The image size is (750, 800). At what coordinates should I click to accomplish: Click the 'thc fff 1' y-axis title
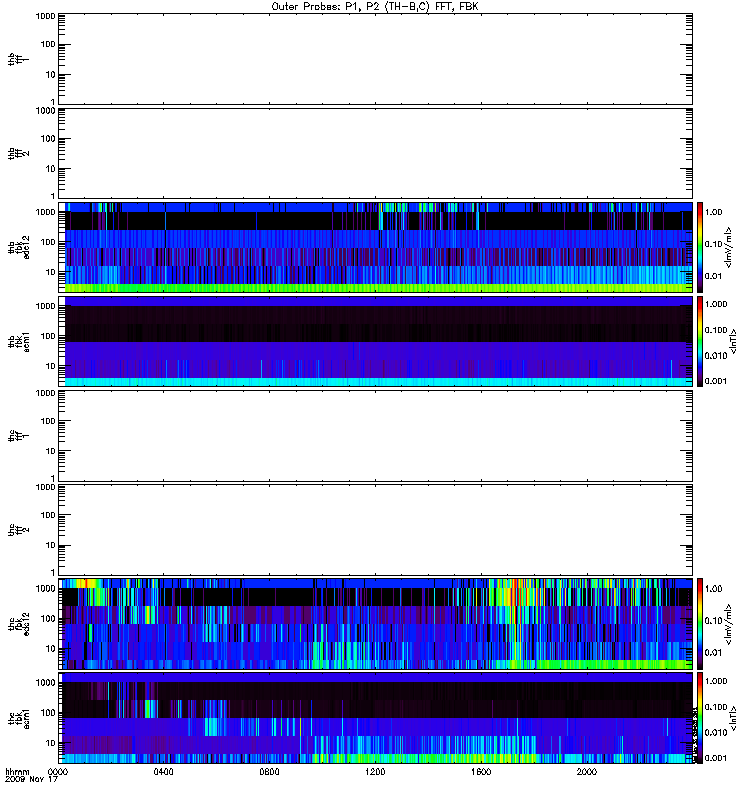pyautogui.click(x=19, y=436)
